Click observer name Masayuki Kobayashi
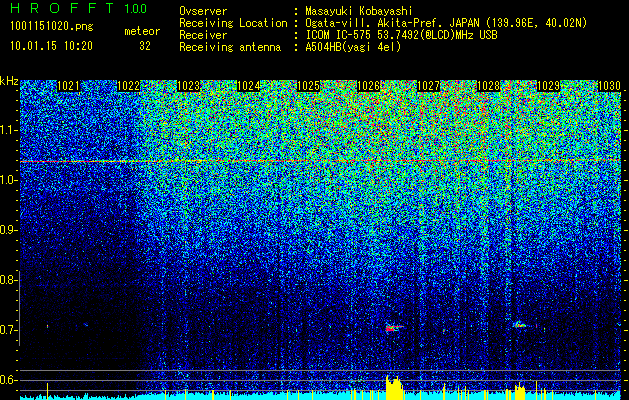 pos(358,12)
